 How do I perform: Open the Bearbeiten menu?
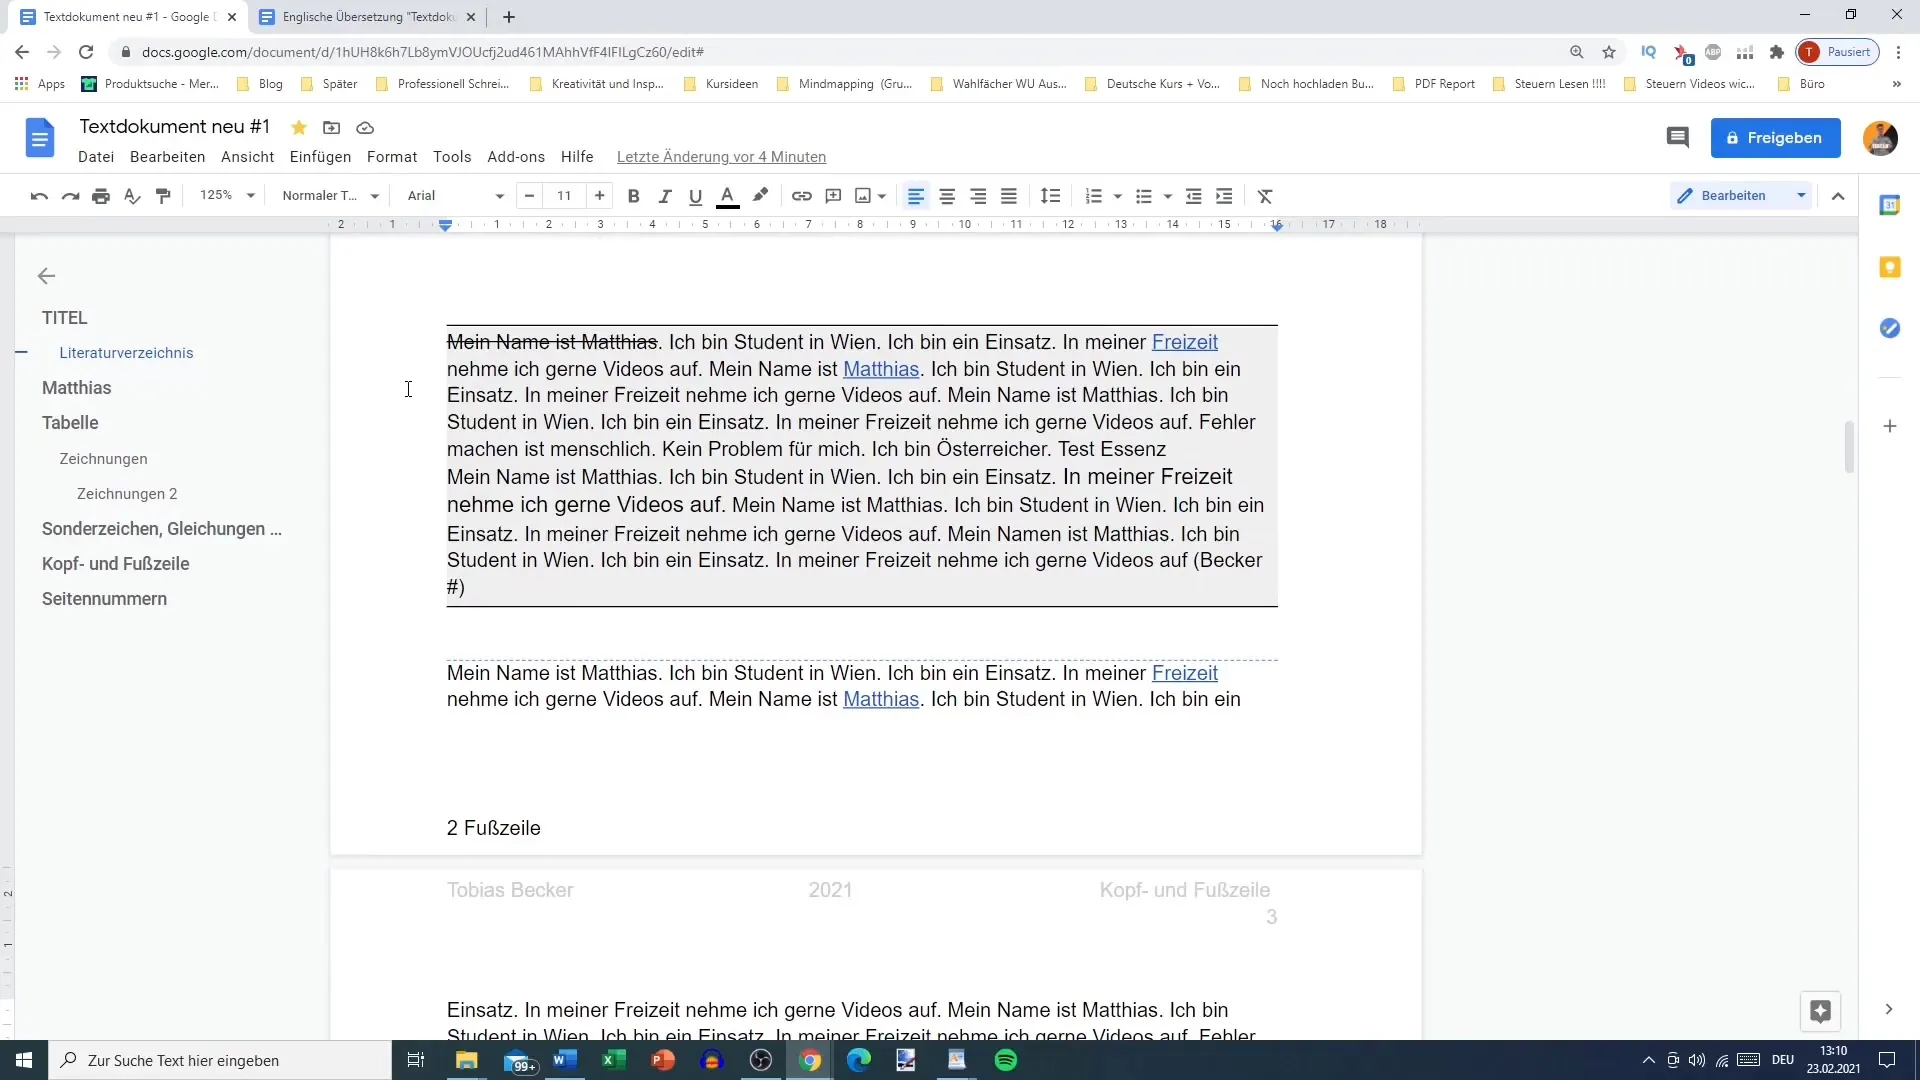pyautogui.click(x=167, y=157)
